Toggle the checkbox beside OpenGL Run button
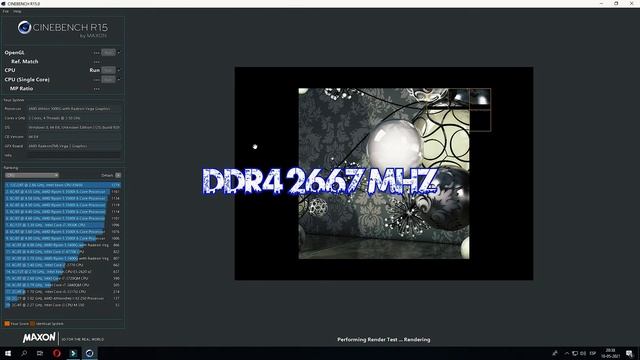The image size is (640, 360). (119, 53)
